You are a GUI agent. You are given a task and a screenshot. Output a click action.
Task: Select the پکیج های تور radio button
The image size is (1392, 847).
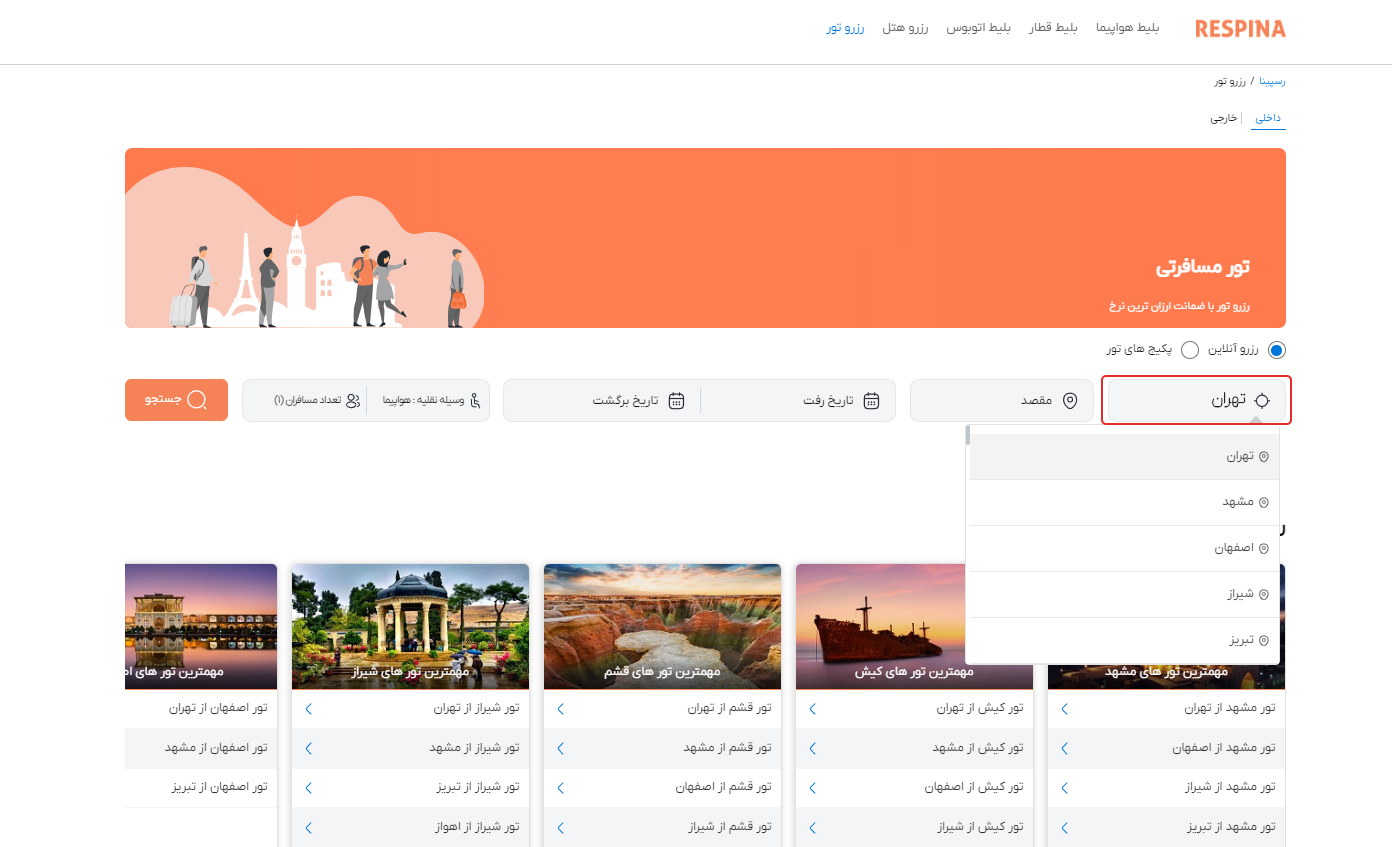(x=1190, y=350)
